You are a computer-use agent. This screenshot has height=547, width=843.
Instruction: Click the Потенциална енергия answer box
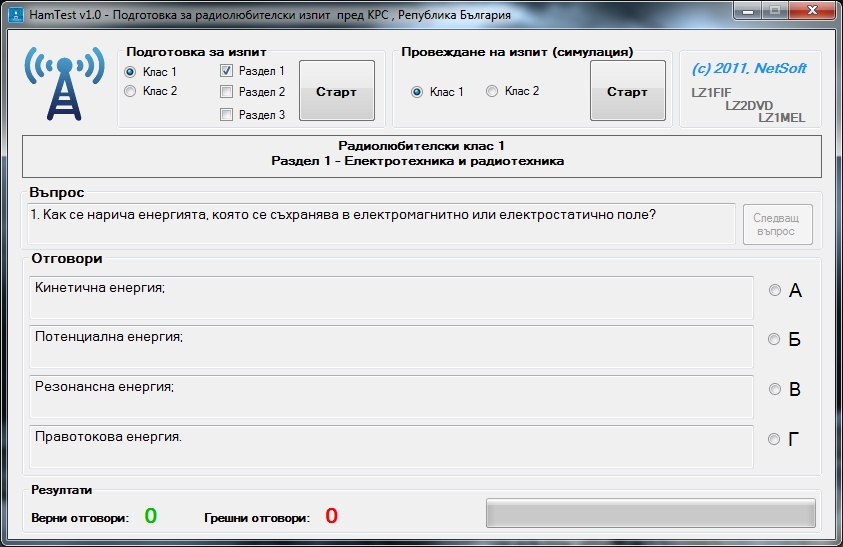(x=391, y=346)
